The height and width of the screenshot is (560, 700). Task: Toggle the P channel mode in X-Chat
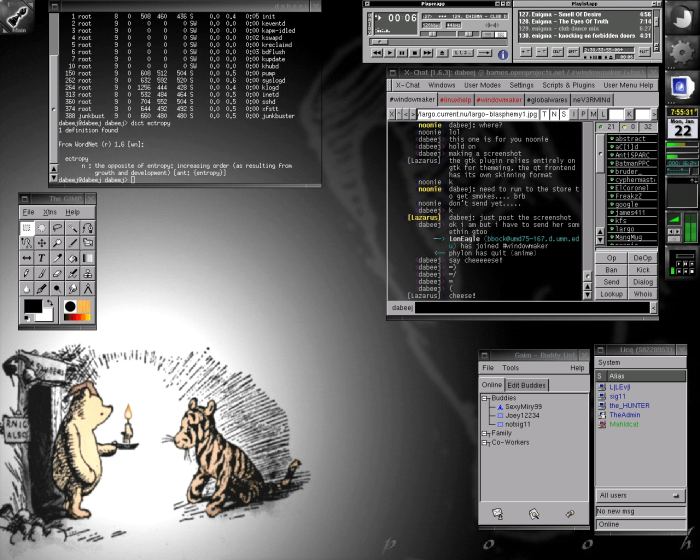pyautogui.click(x=583, y=114)
